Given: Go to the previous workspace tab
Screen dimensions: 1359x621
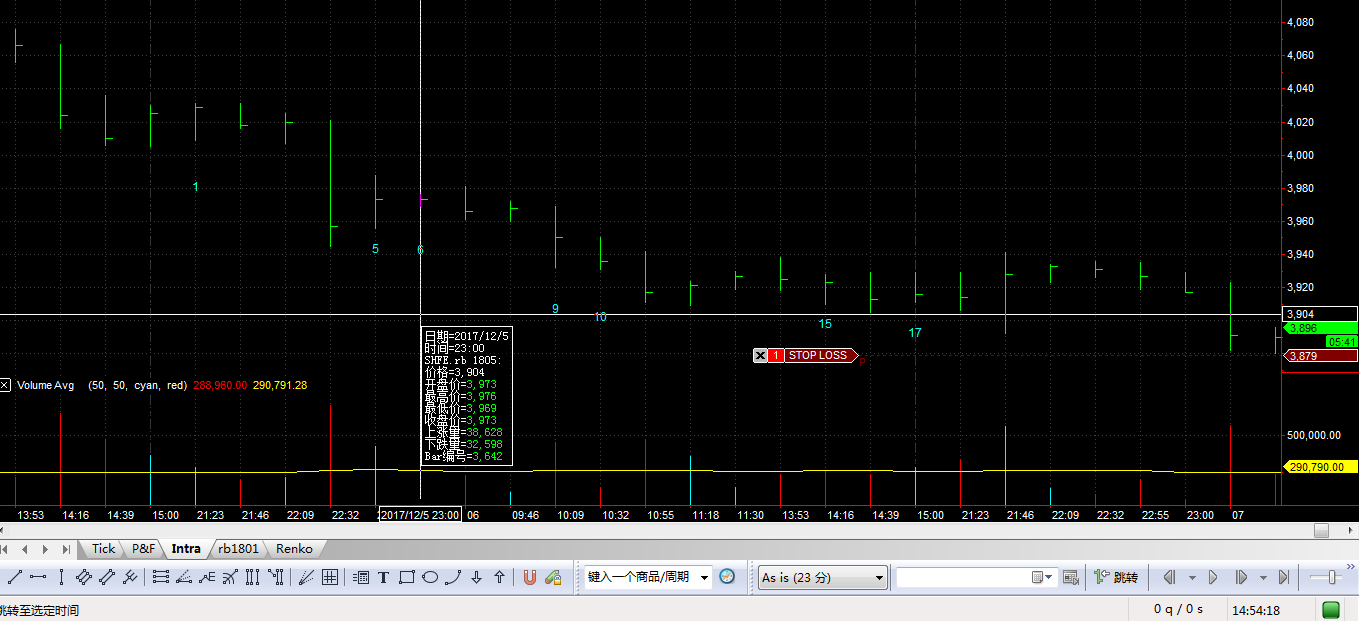Looking at the screenshot, I should pyautogui.click(x=26, y=549).
